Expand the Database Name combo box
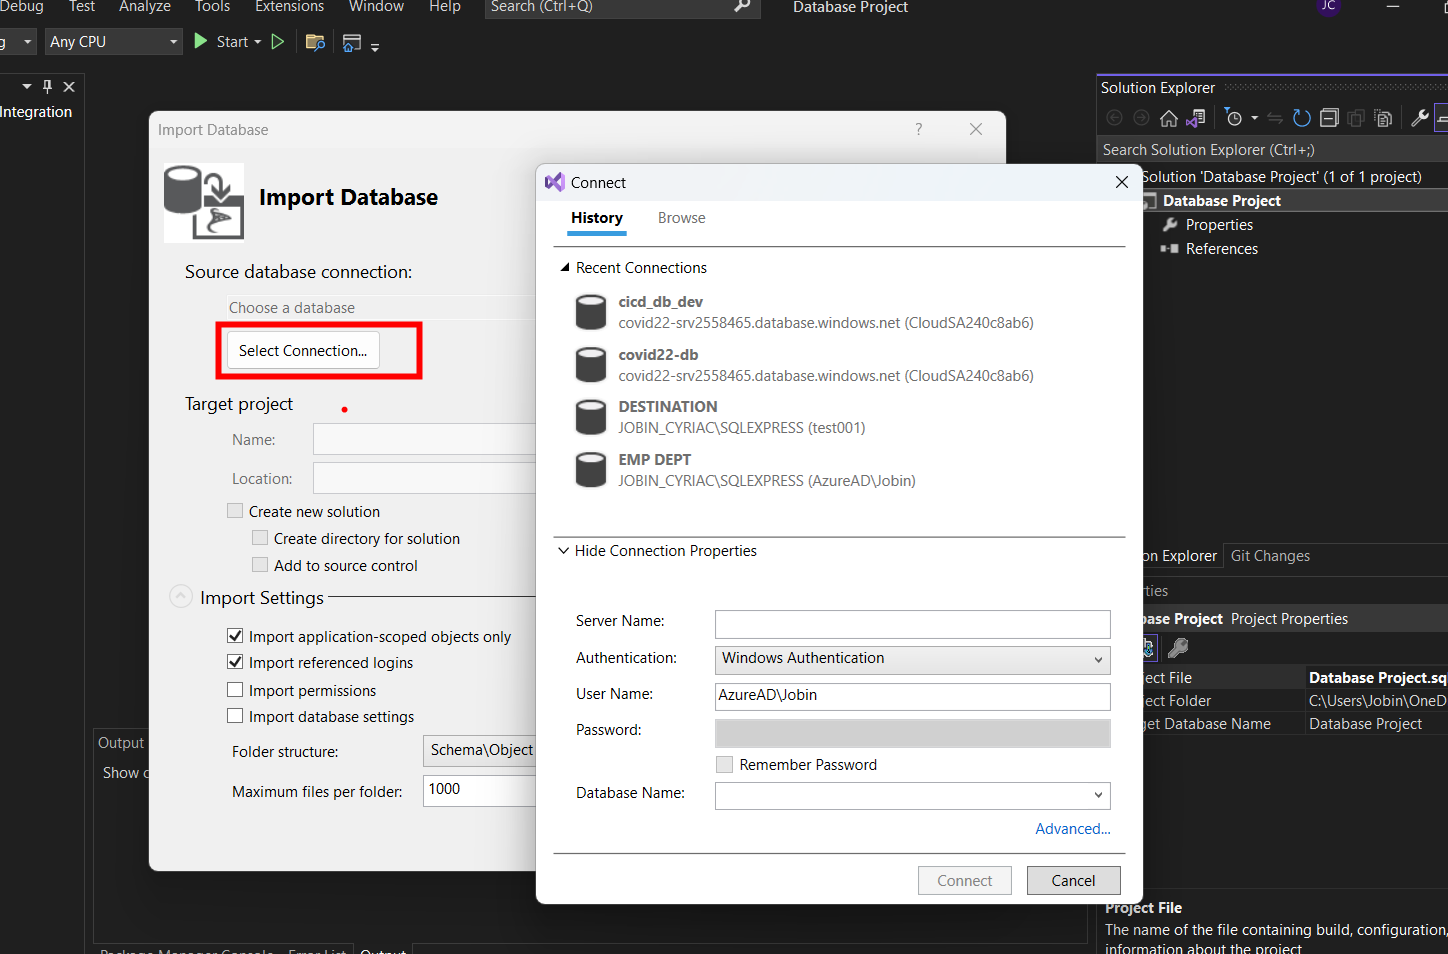1448x954 pixels. (1098, 796)
